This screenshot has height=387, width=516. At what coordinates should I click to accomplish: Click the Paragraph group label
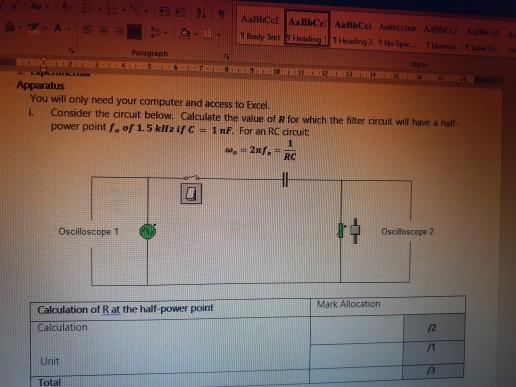[150, 53]
